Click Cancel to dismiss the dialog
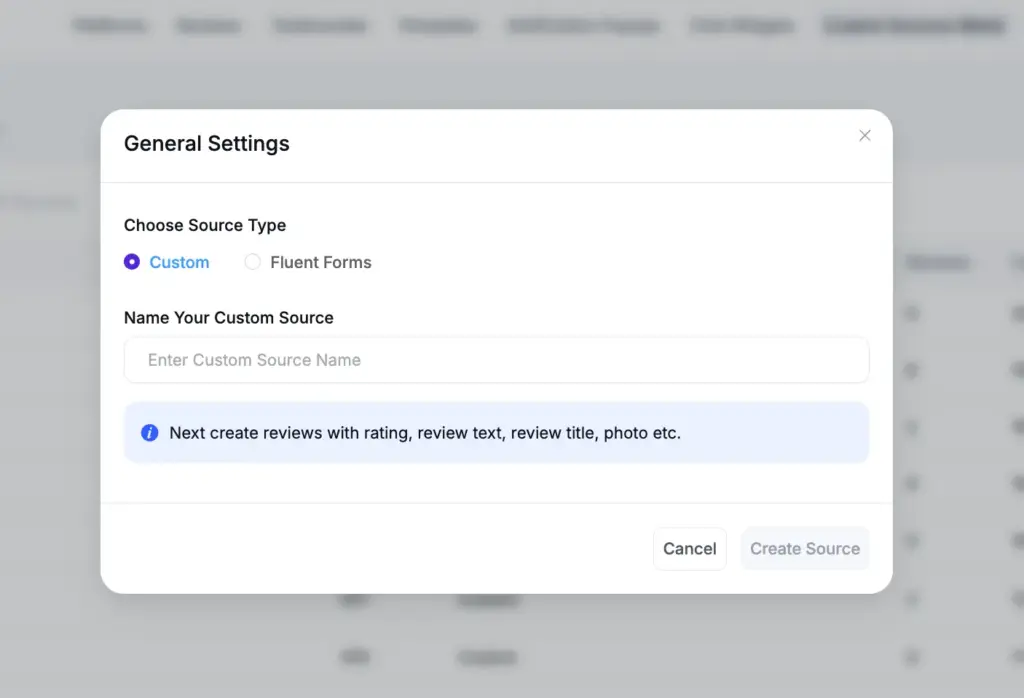Viewport: 1024px width, 698px height. 689,548
